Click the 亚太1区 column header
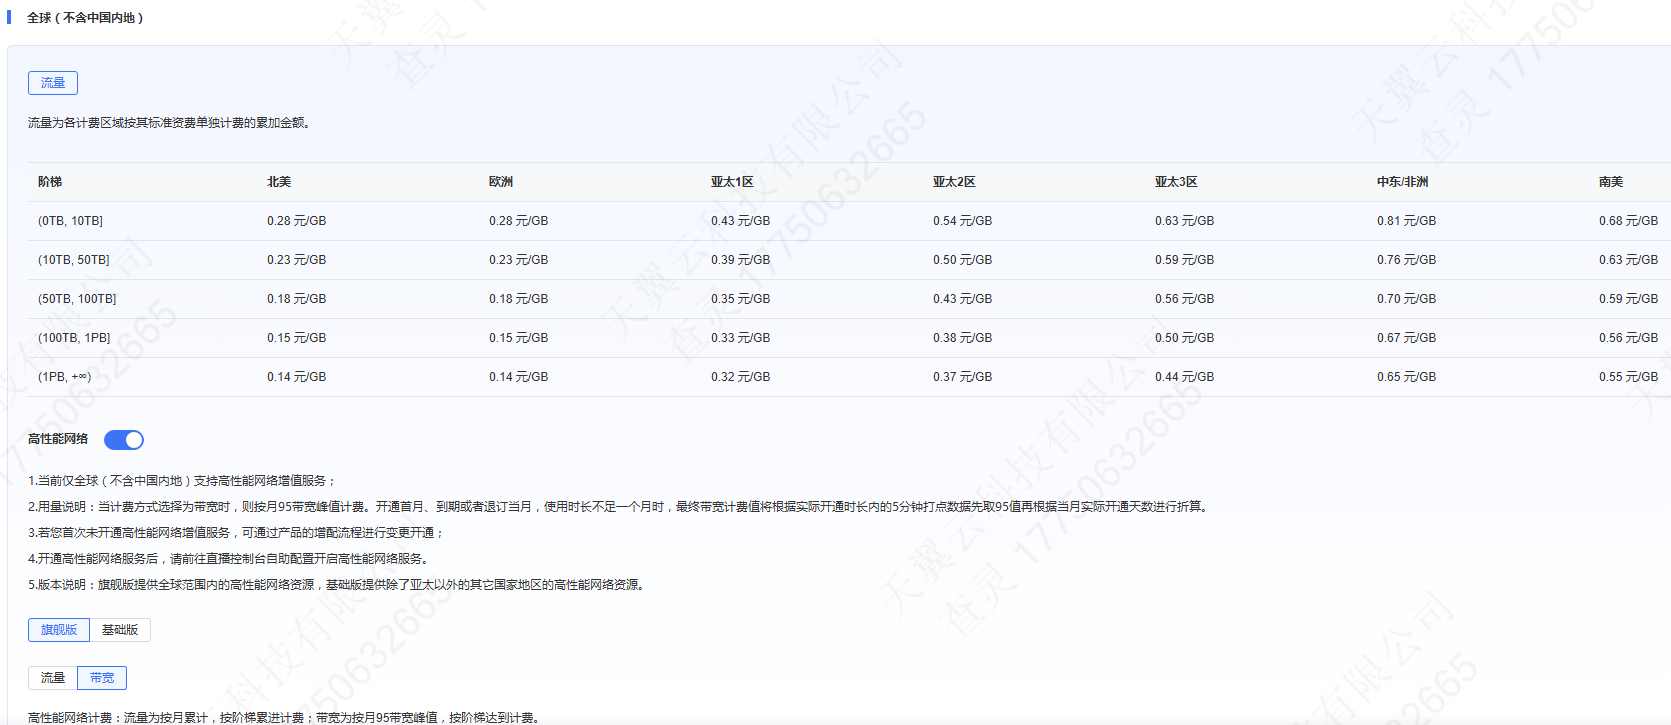The width and height of the screenshot is (1671, 725). (x=732, y=182)
